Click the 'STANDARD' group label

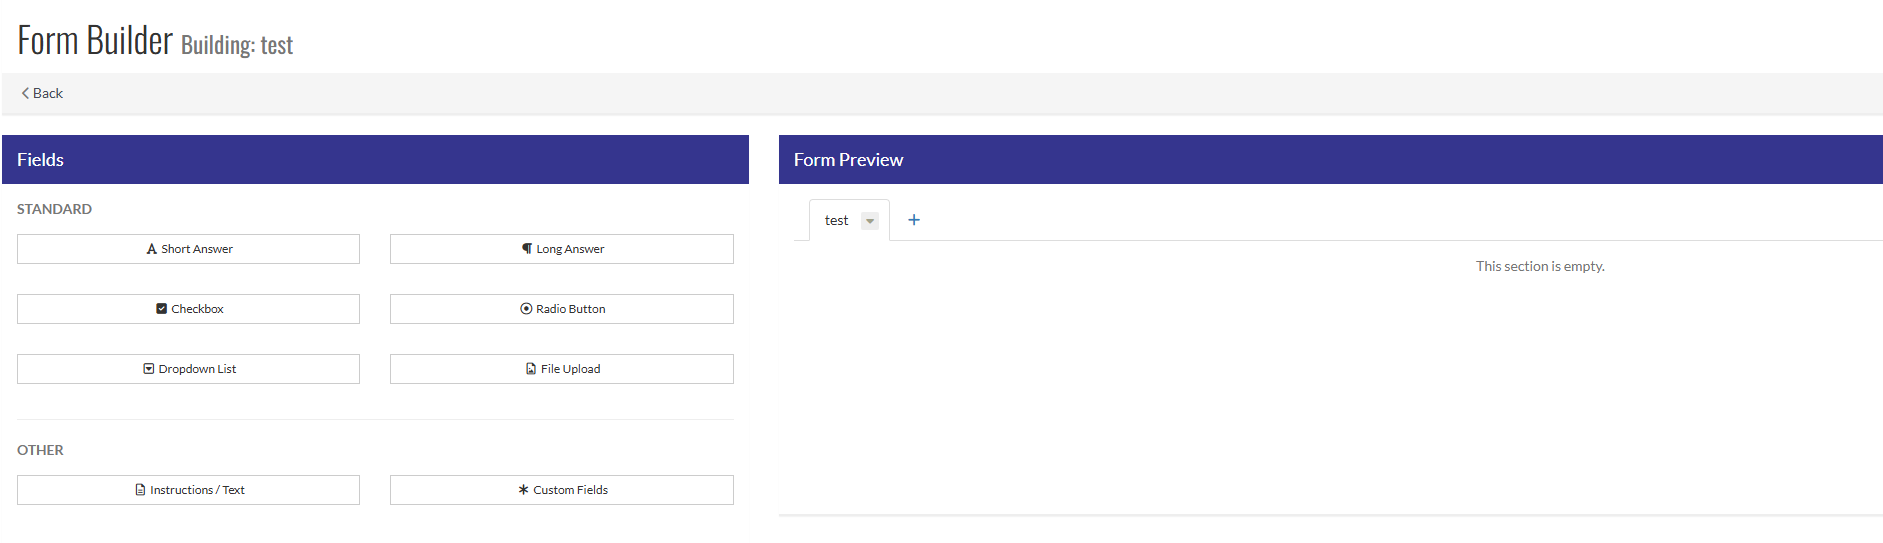(x=54, y=209)
